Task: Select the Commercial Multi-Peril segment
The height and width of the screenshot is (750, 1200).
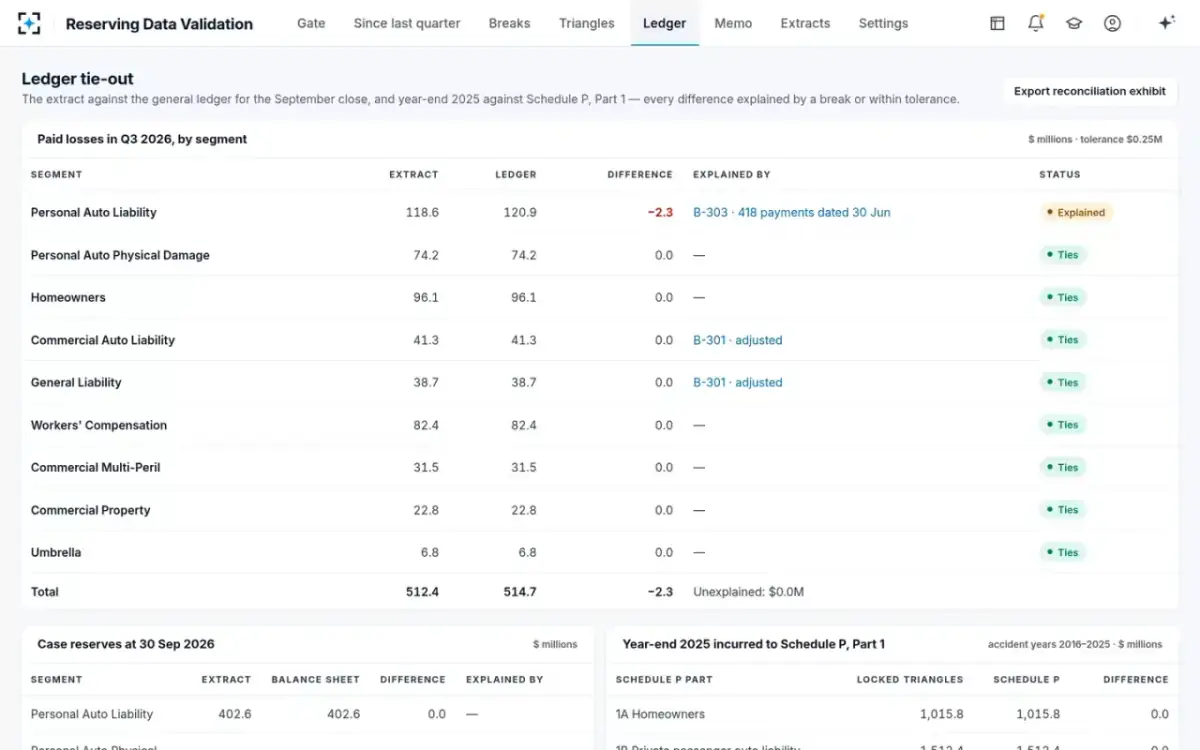Action: pyautogui.click(x=95, y=468)
